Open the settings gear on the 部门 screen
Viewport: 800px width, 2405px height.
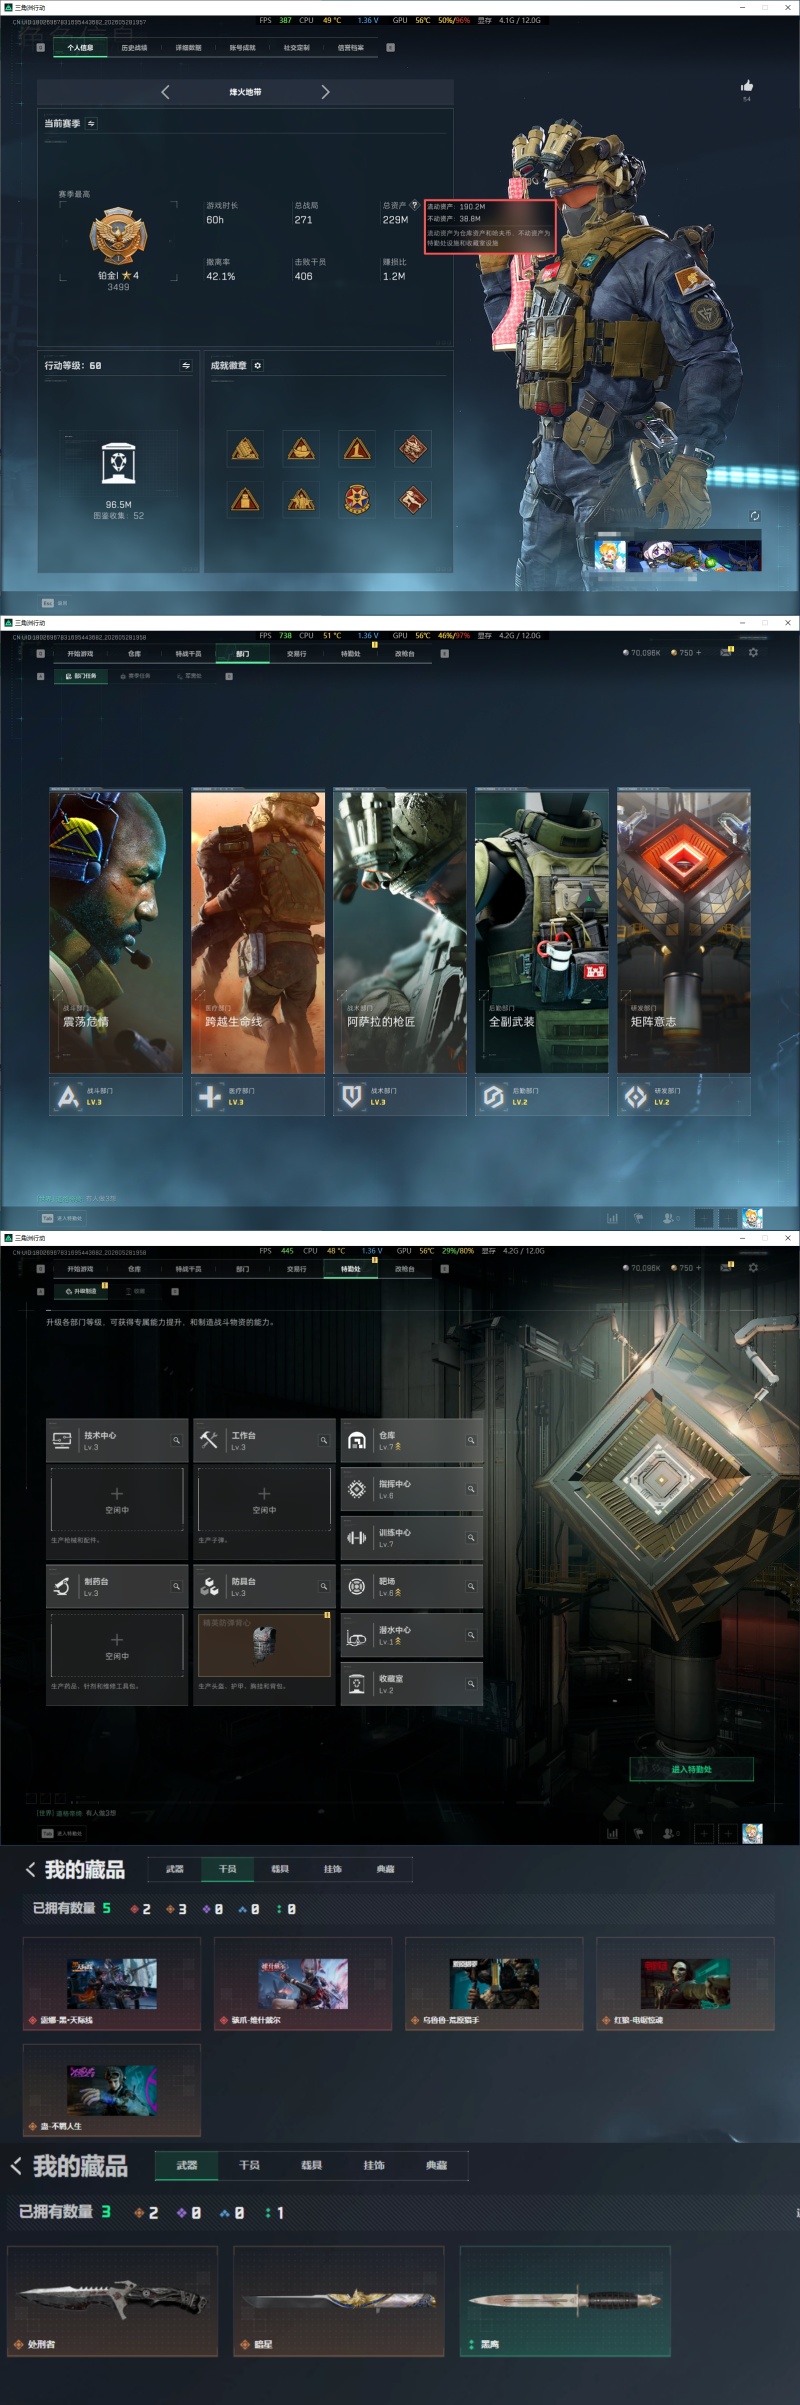coord(753,653)
